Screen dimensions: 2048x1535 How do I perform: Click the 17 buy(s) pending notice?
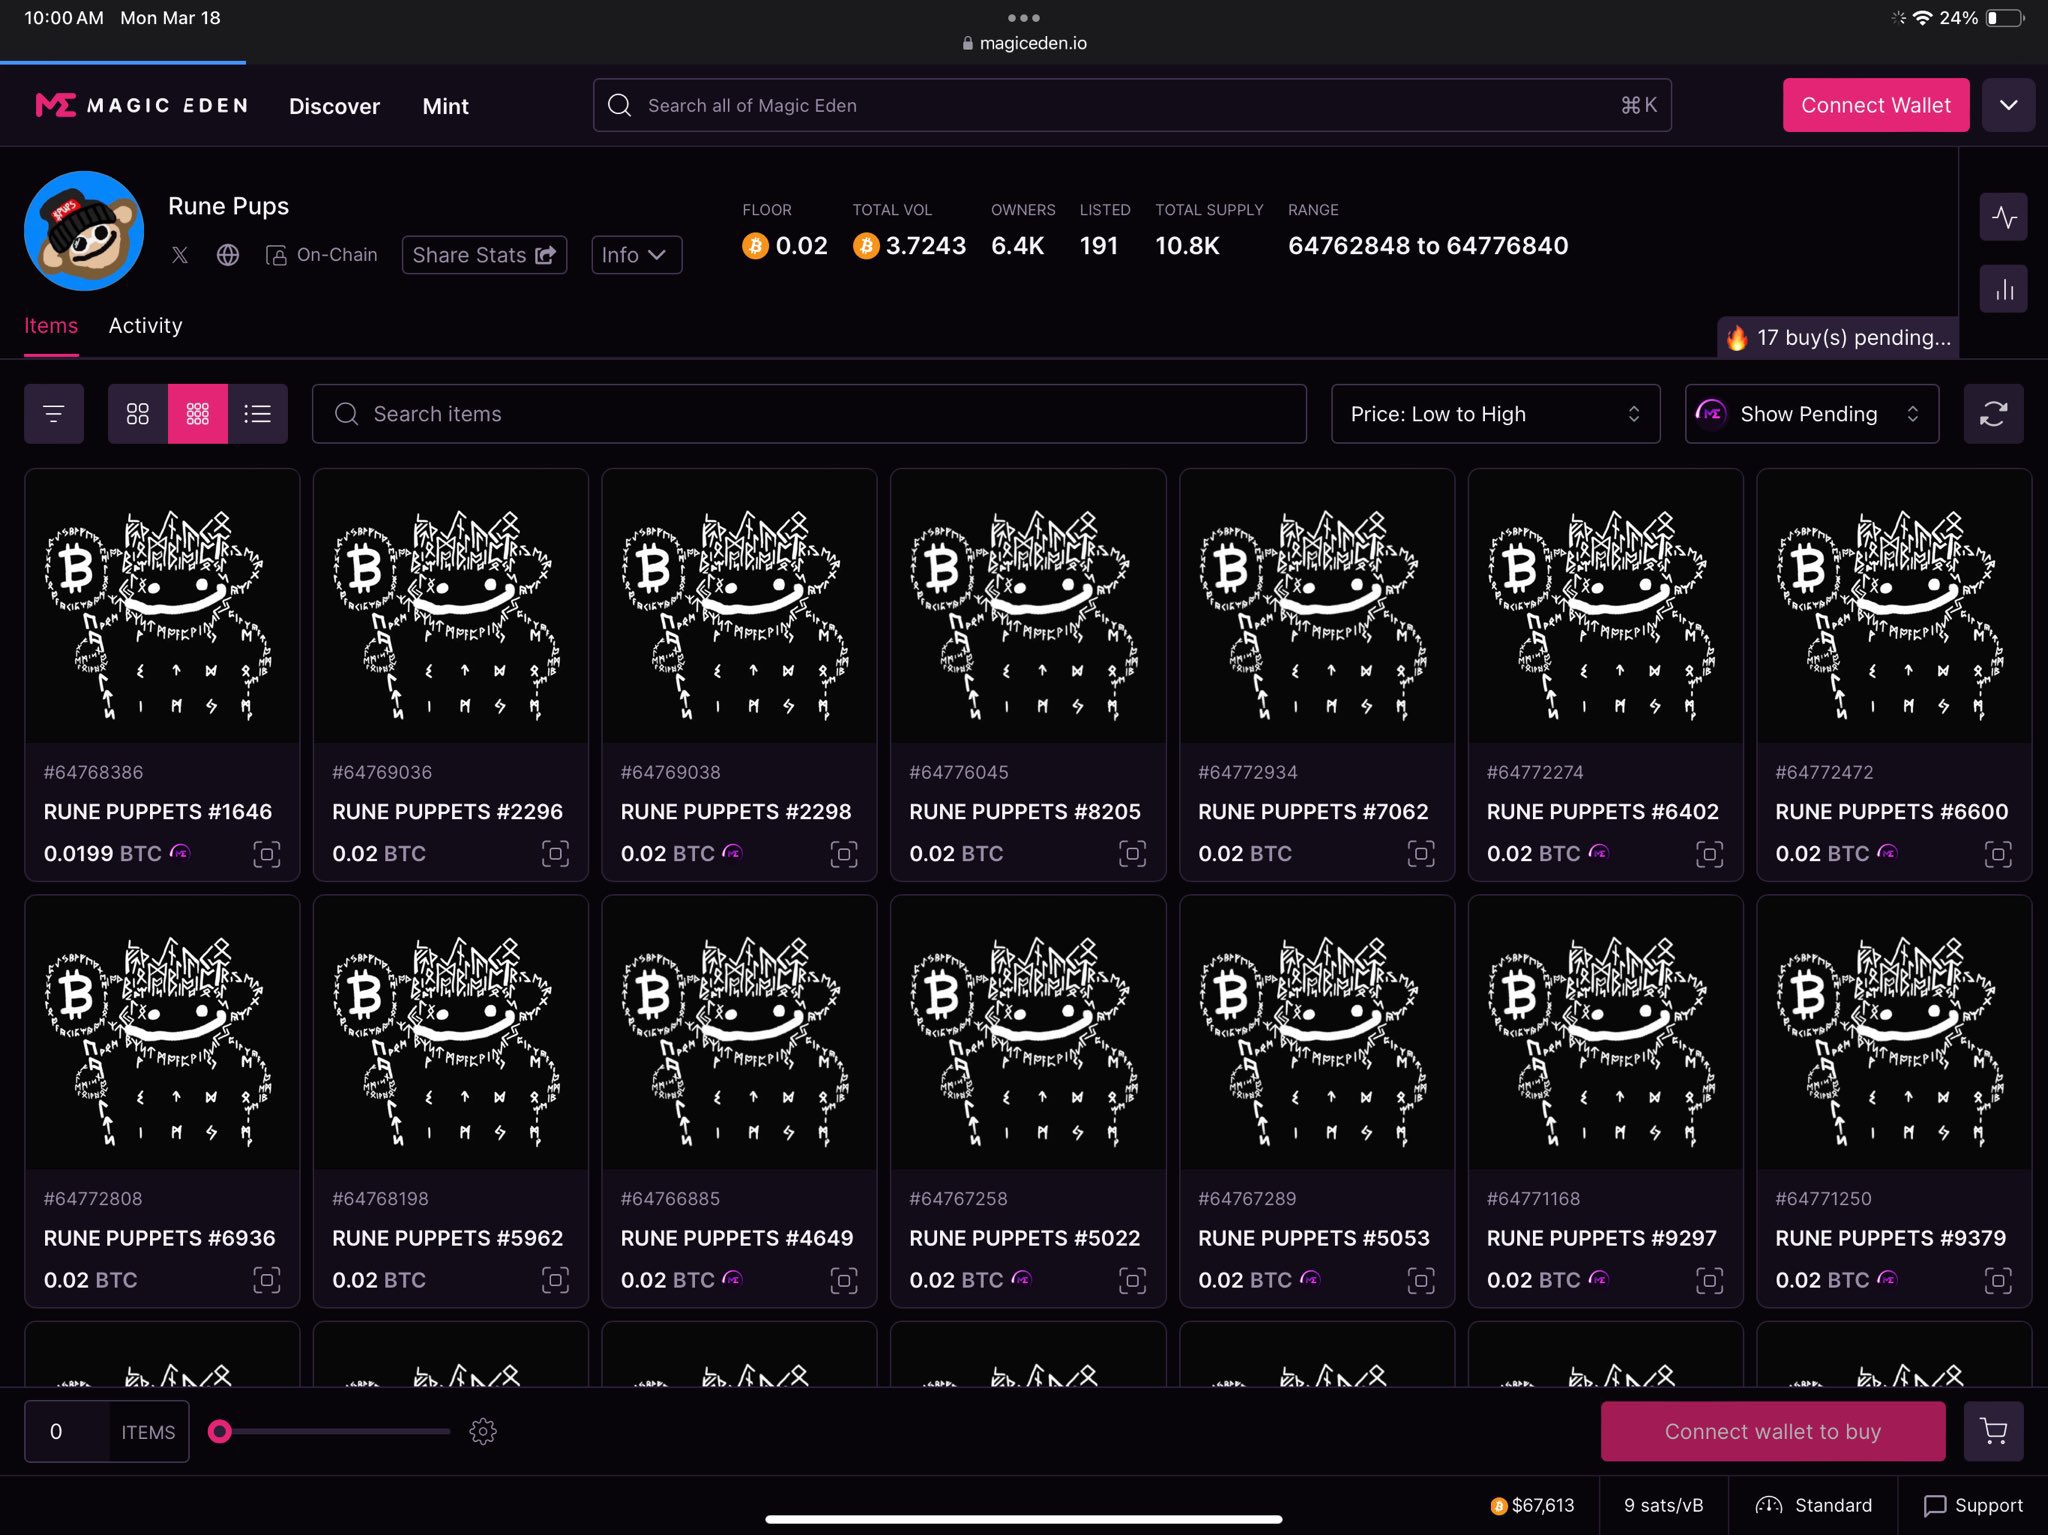(x=1838, y=338)
